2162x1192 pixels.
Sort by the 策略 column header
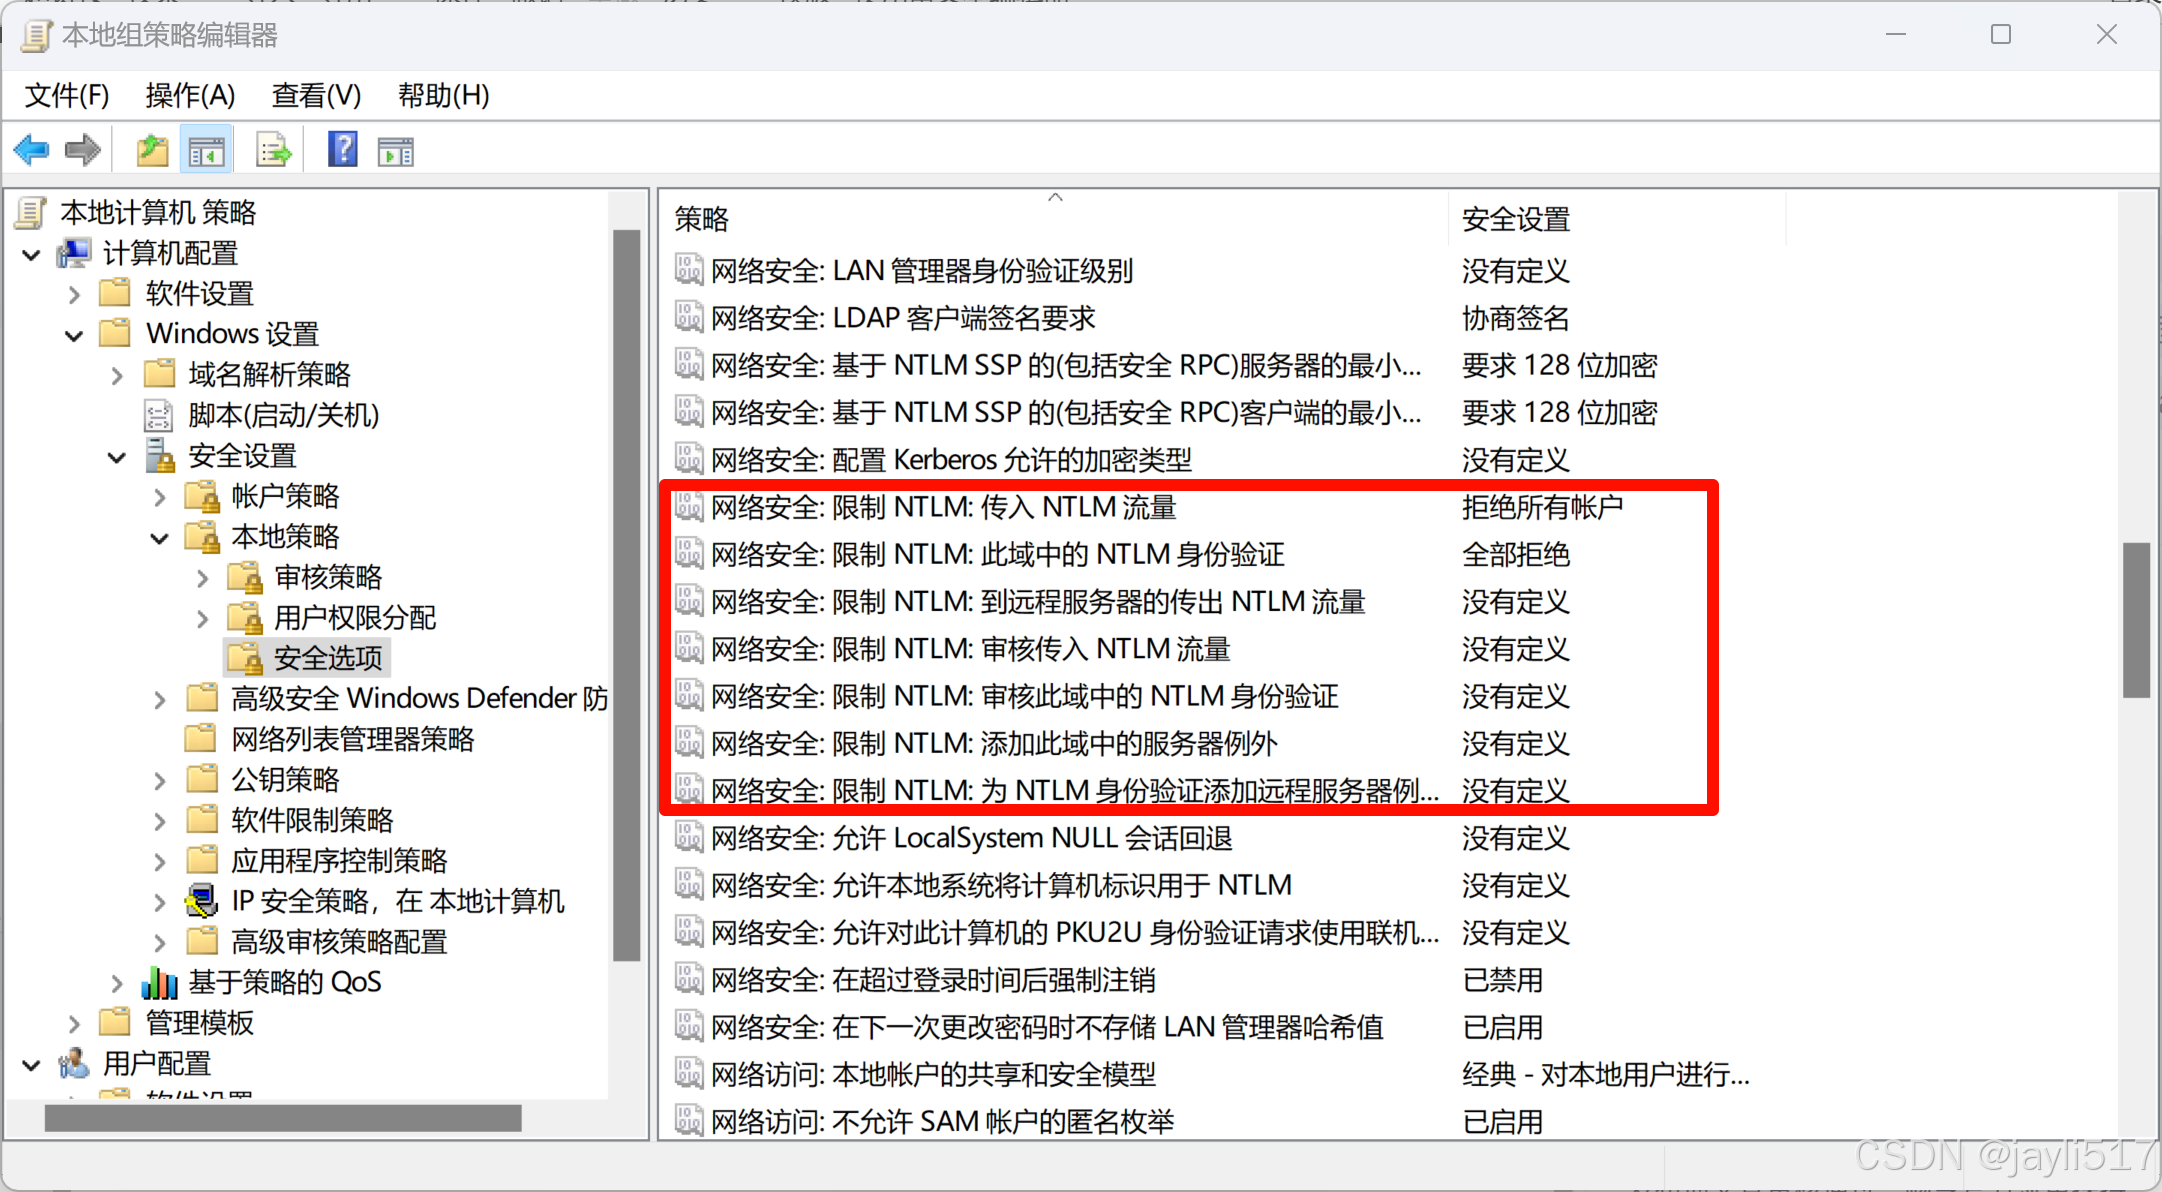(x=702, y=219)
